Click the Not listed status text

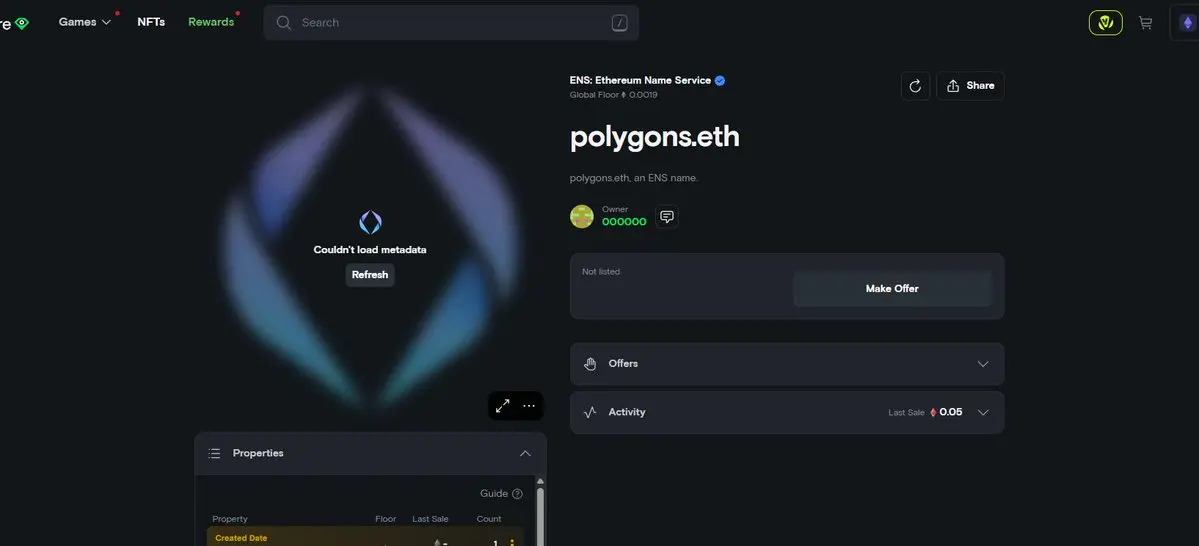[601, 271]
